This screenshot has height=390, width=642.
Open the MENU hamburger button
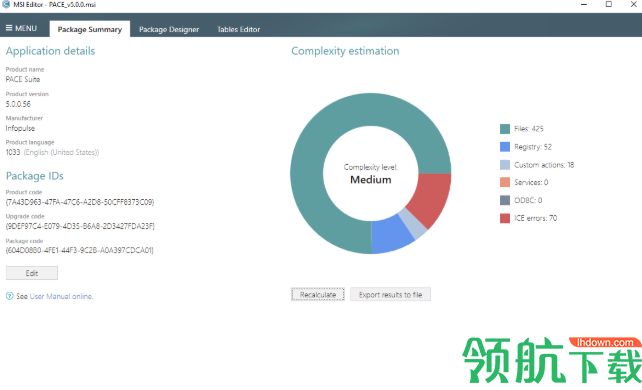[21, 28]
